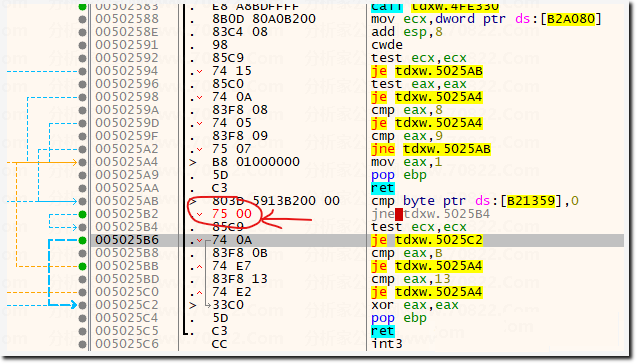638x364 pixels.
Task: Click the gray breakpoint dot at 005025A4
Action: click(x=83, y=162)
